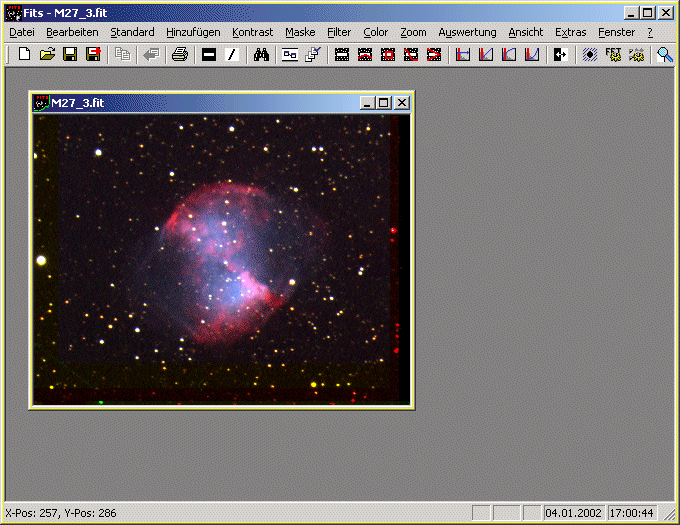Click the black-white invert arrow icon

click(x=560, y=54)
